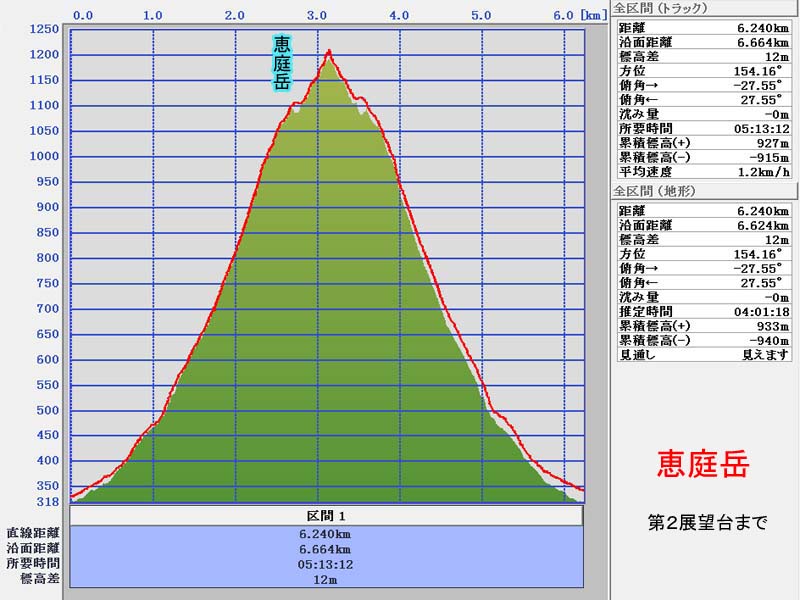This screenshot has height=600, width=800.
Task: Click the summit peak of the red track line
Action: coord(328,51)
